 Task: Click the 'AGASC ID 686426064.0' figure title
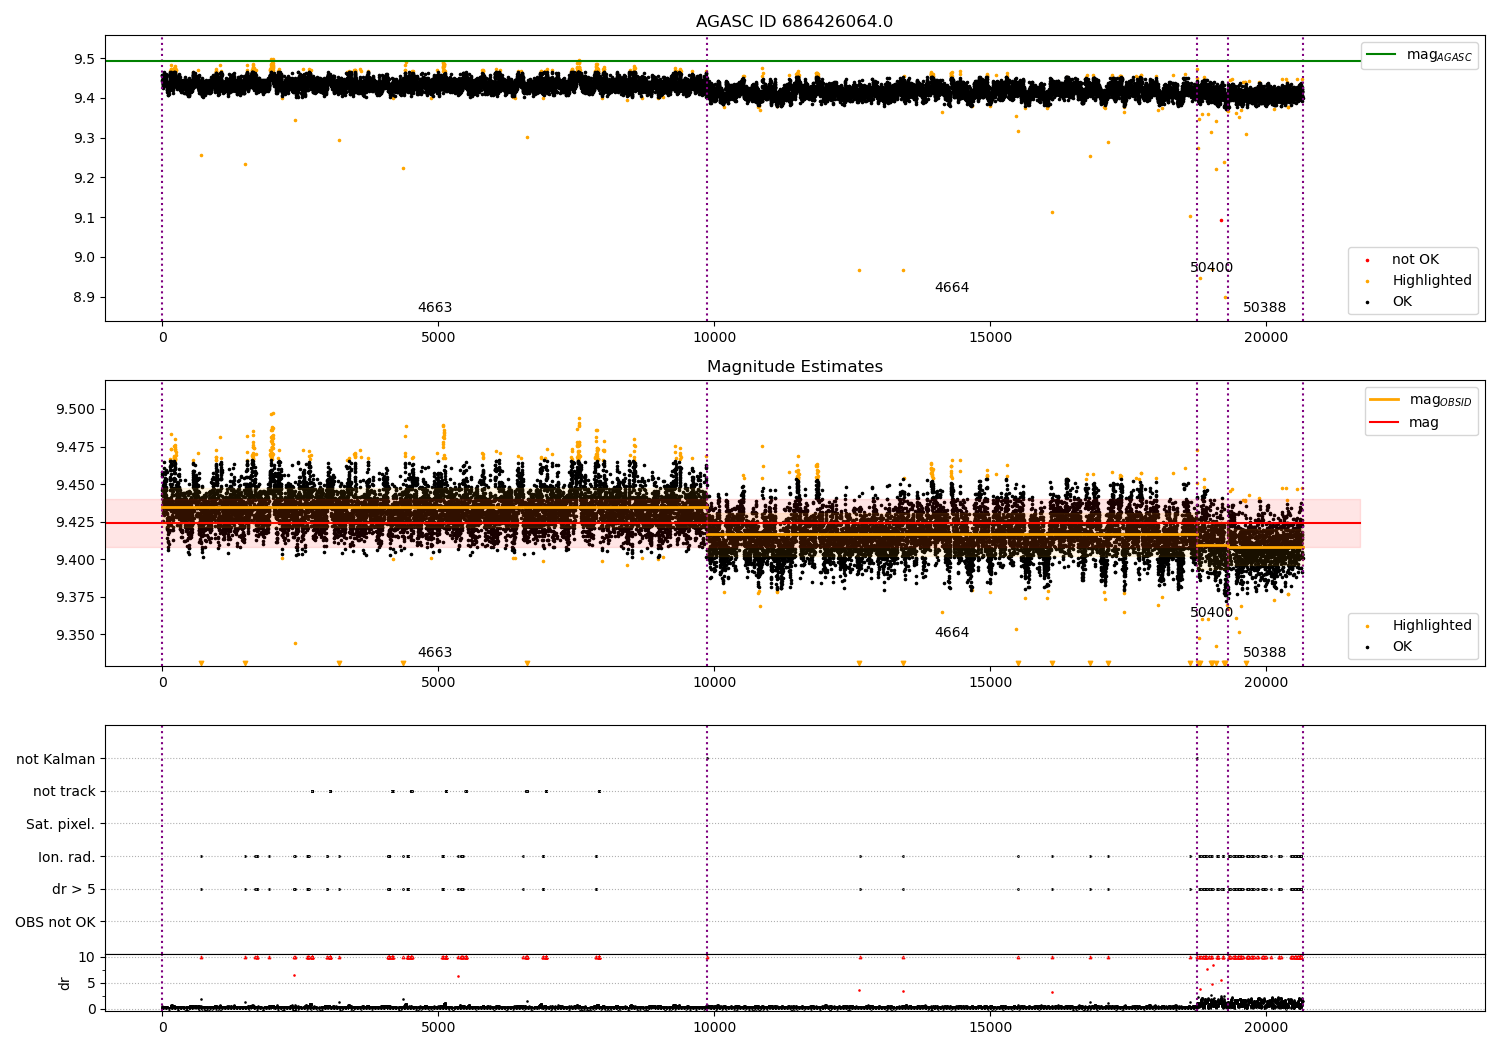click(x=795, y=22)
